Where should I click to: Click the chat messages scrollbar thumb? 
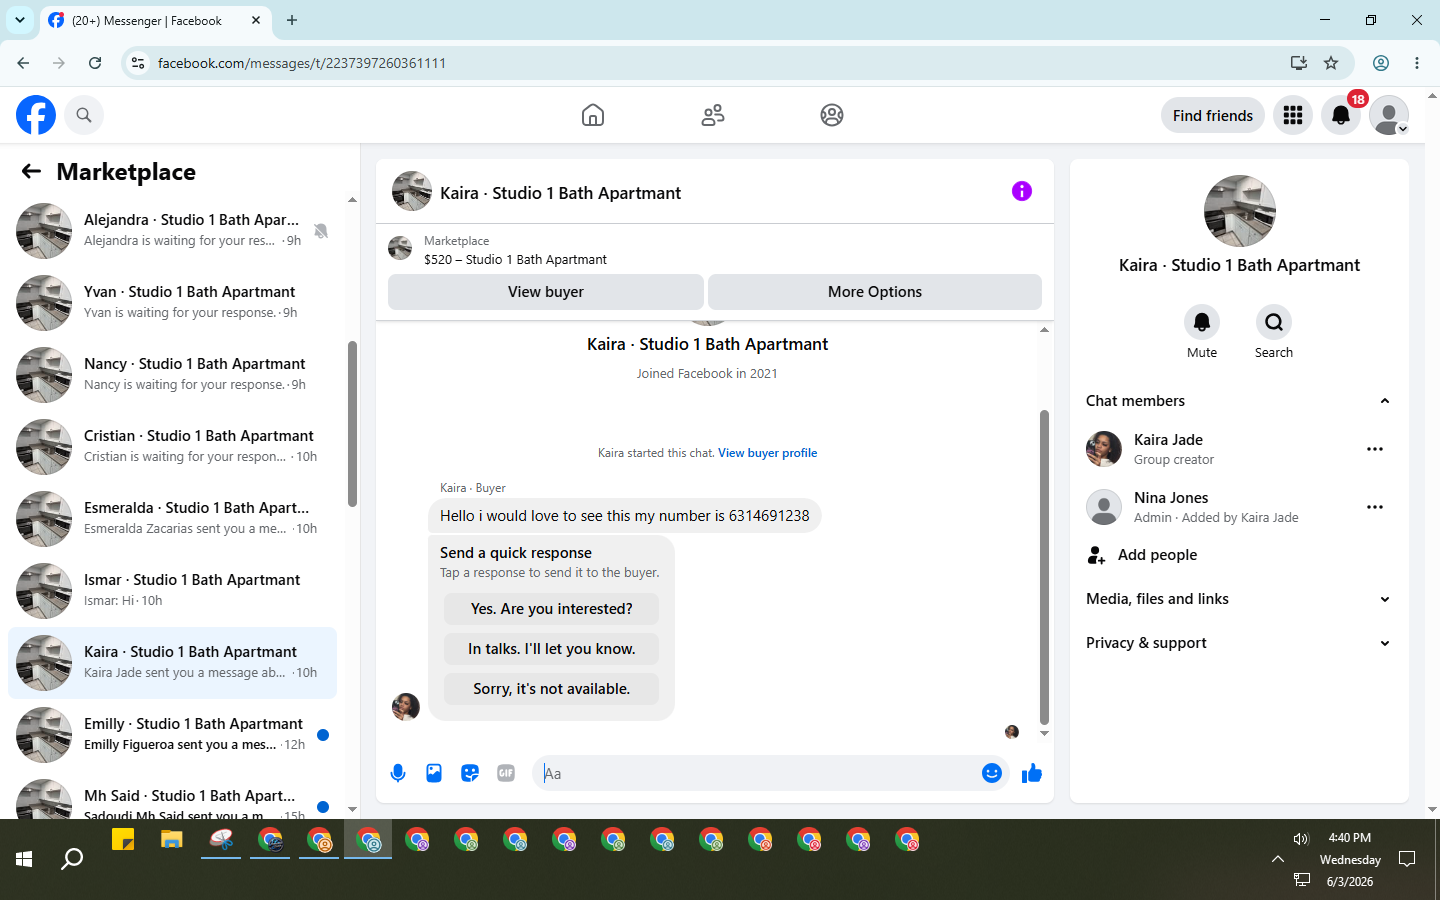(x=1044, y=567)
